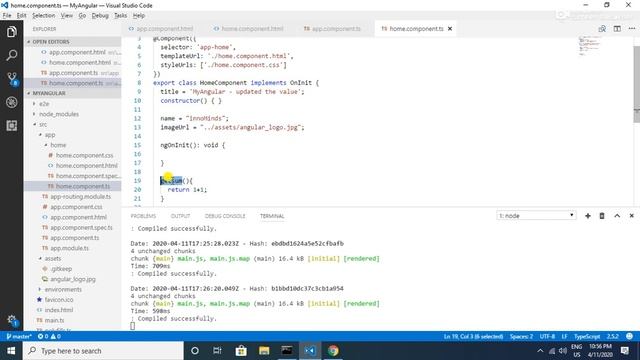Click the Ln 19, Col 3 status indicator
This screenshot has width=640, height=360.
click(x=473, y=336)
